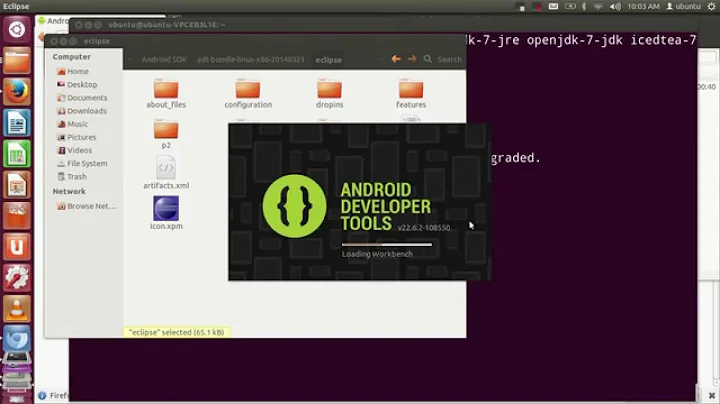Open the about_files folder
This screenshot has width=720, height=404.
pos(166,94)
